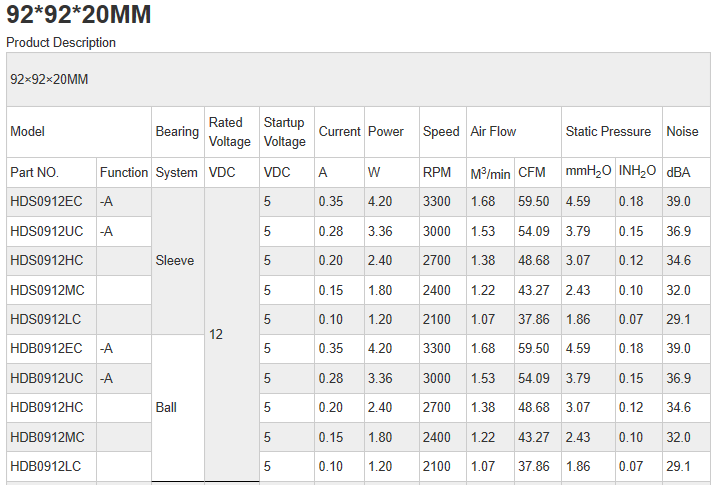Image resolution: width=714 pixels, height=485 pixels.
Task: Select the CFM unit subheader
Action: 532,172
